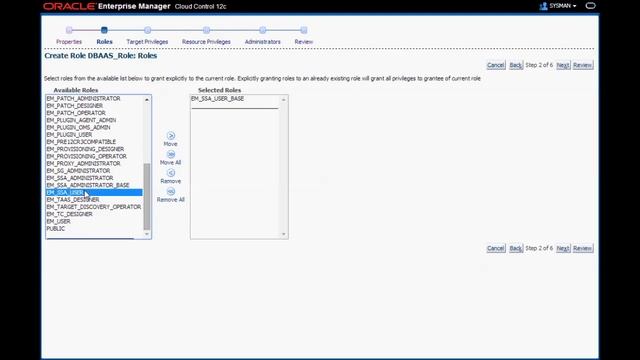Click the Administrators step marker

coord(262,30)
